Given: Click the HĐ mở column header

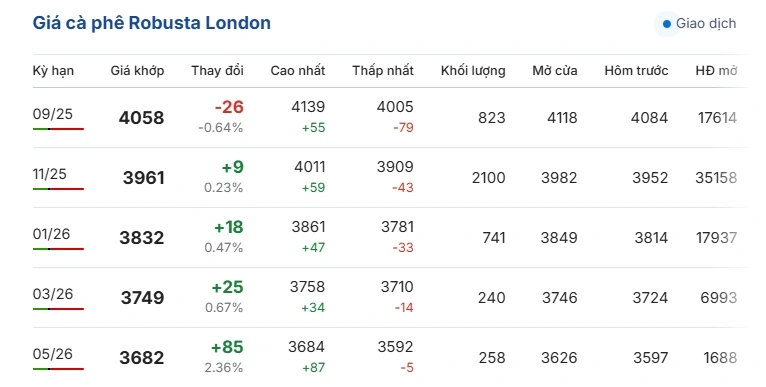Looking at the screenshot, I should (716, 71).
